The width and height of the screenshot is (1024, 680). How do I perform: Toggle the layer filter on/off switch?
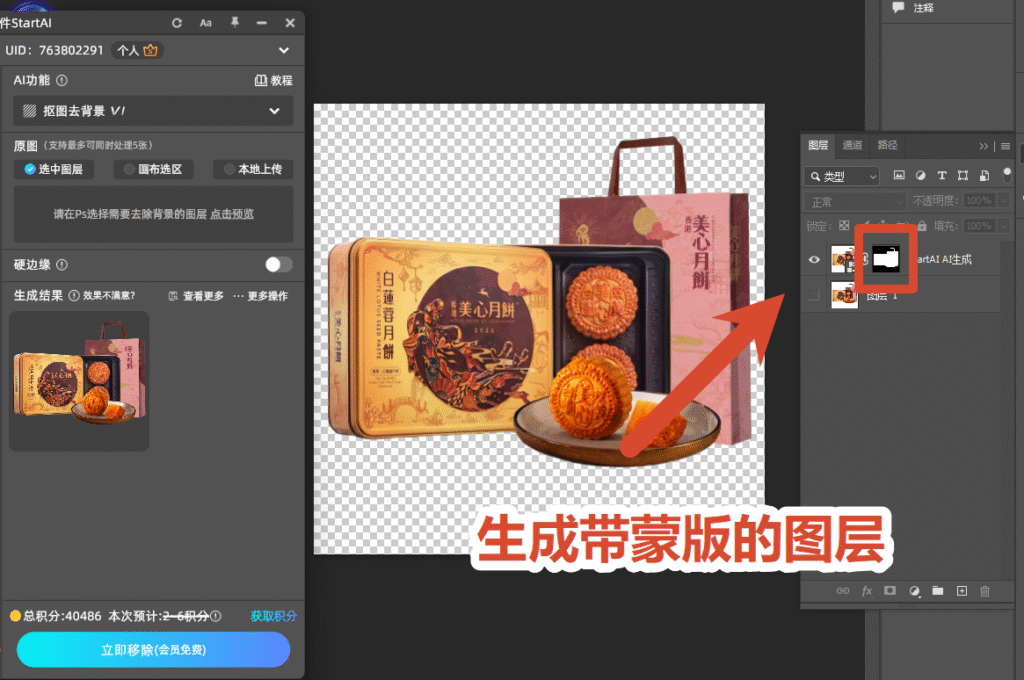1007,175
